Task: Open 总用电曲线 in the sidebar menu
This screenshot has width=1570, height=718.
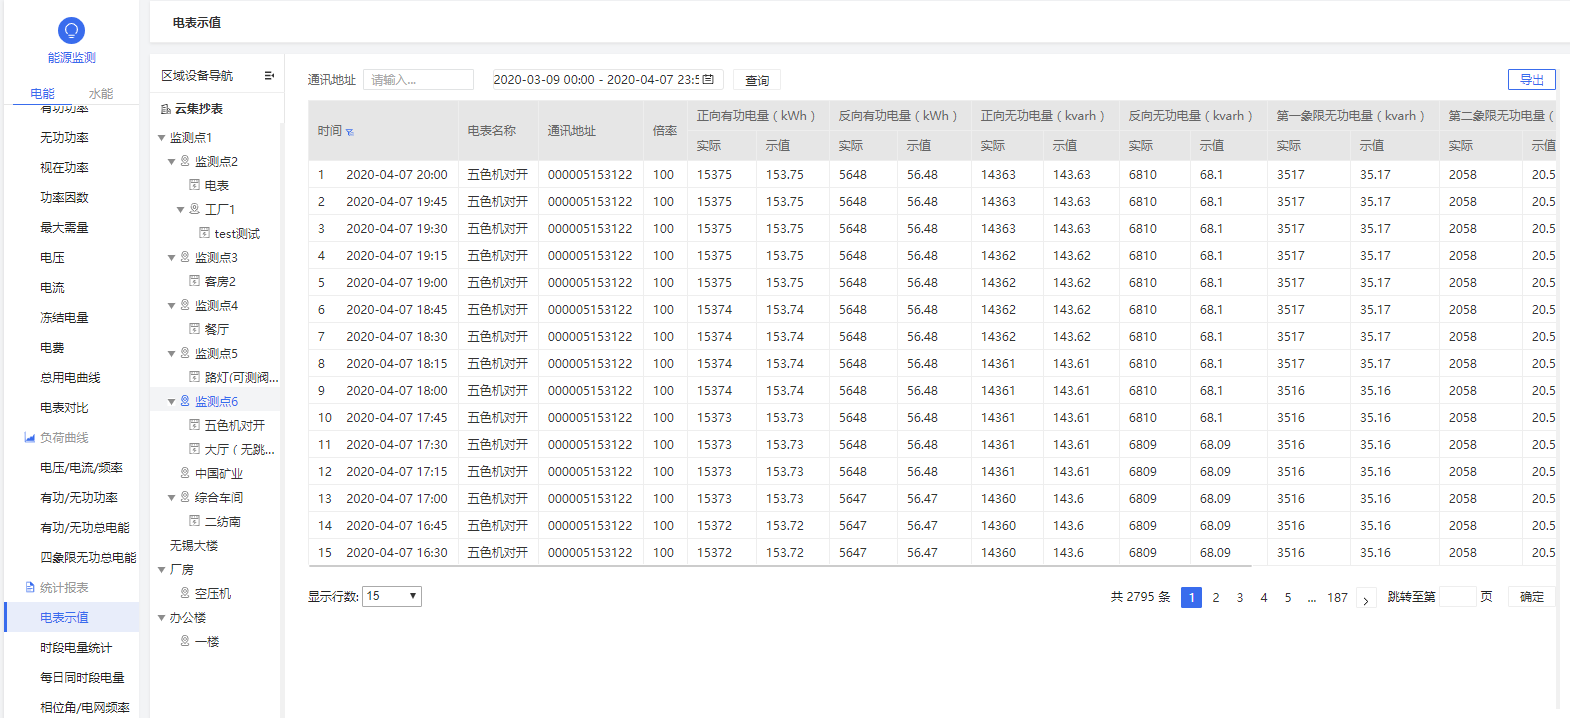Action: [x=70, y=378]
